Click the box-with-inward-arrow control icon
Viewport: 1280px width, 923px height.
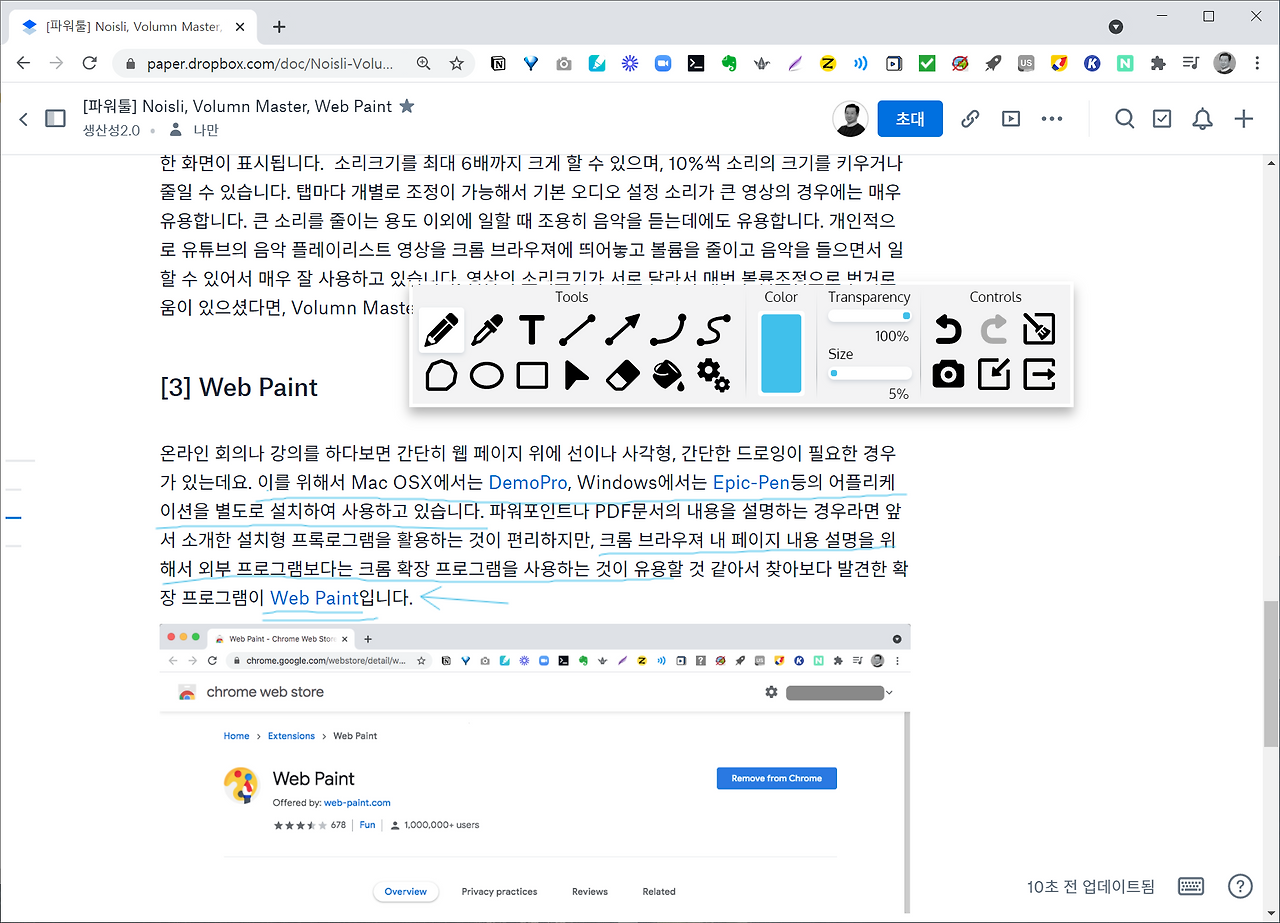(994, 375)
